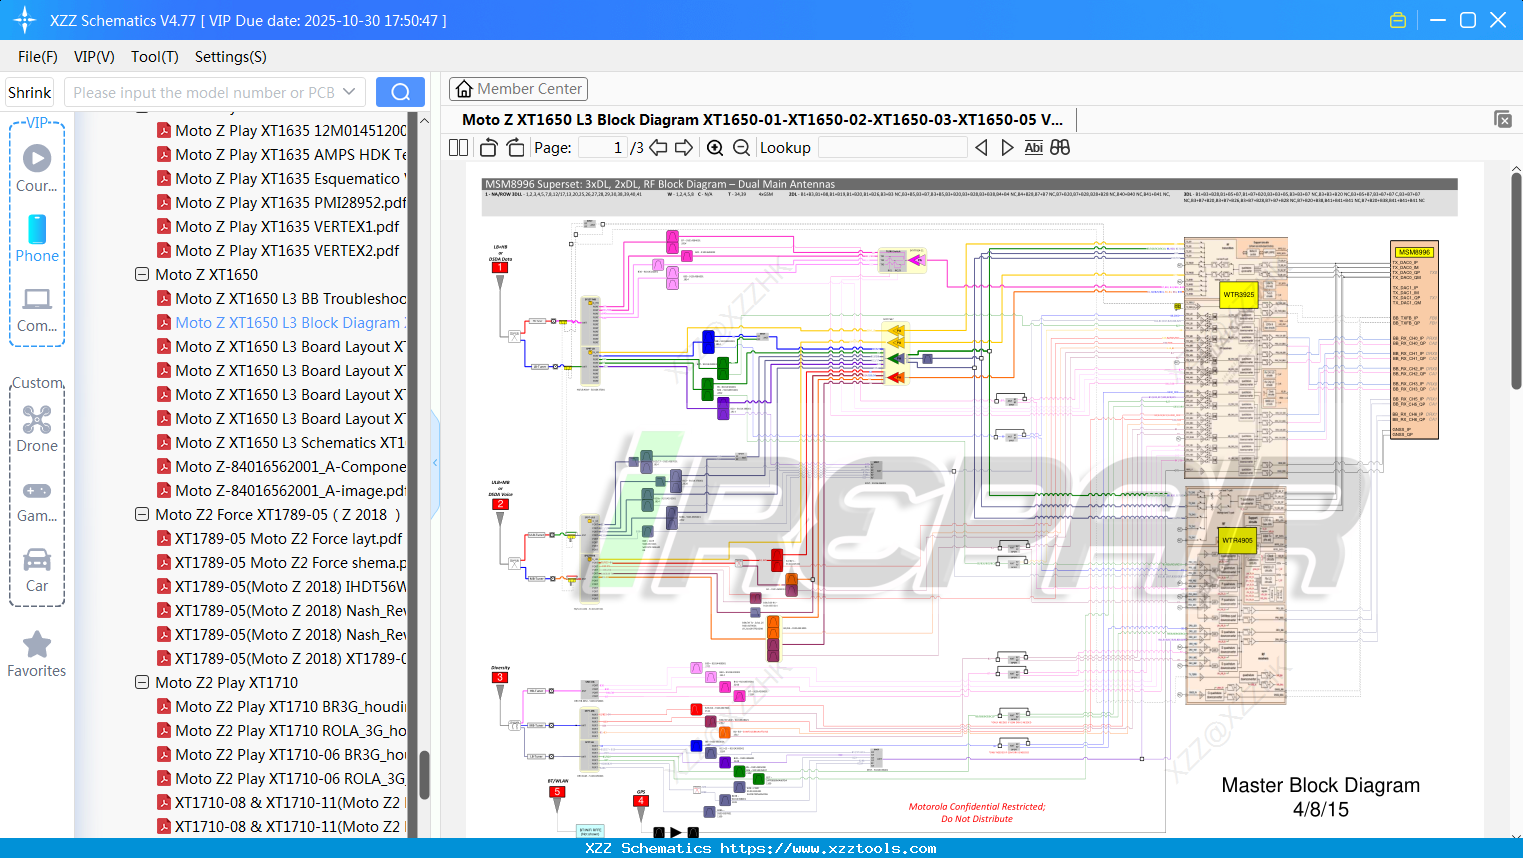Jump to next Lookup result
The width and height of the screenshot is (1523, 858).
pyautogui.click(x=1007, y=148)
